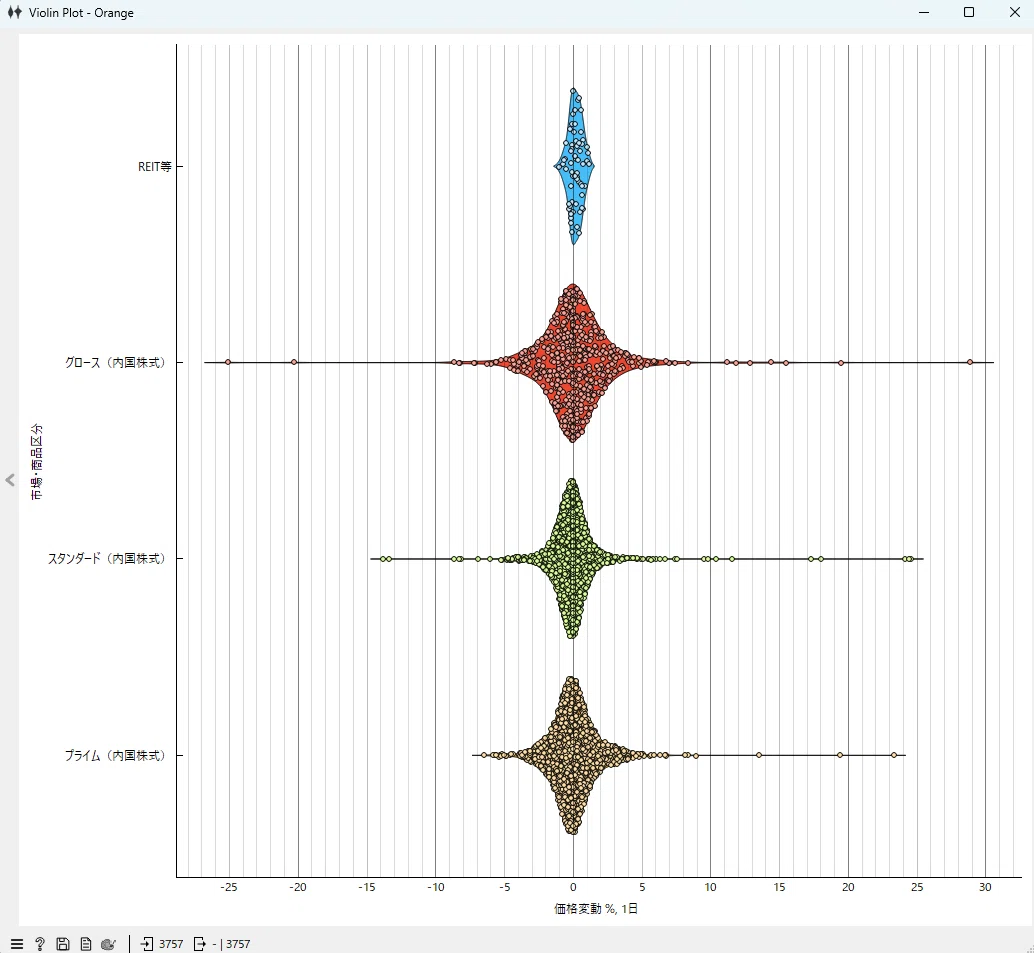This screenshot has height=953, width=1034.
Task: Click the -5 tick label
Action: (x=504, y=887)
